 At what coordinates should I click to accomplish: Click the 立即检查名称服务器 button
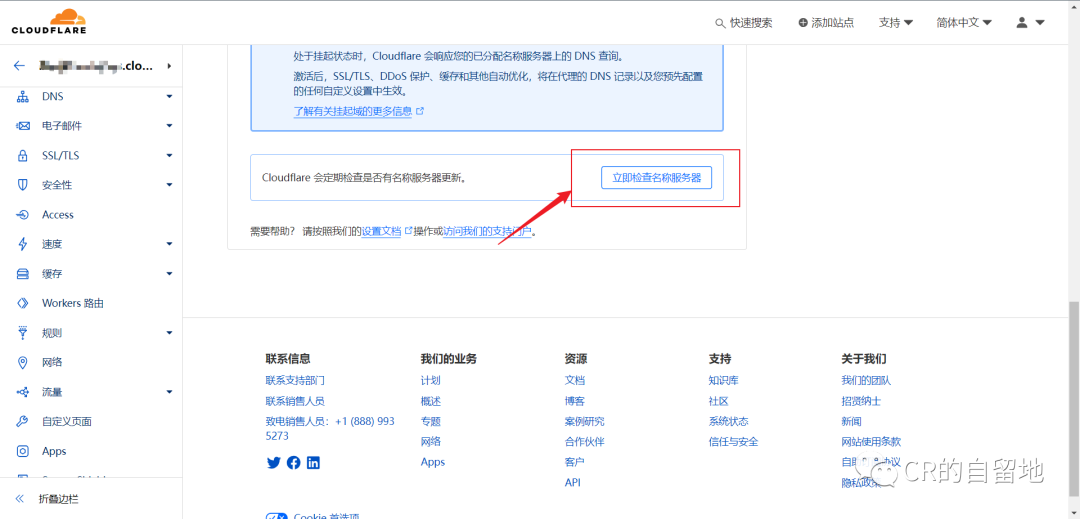[x=656, y=178]
